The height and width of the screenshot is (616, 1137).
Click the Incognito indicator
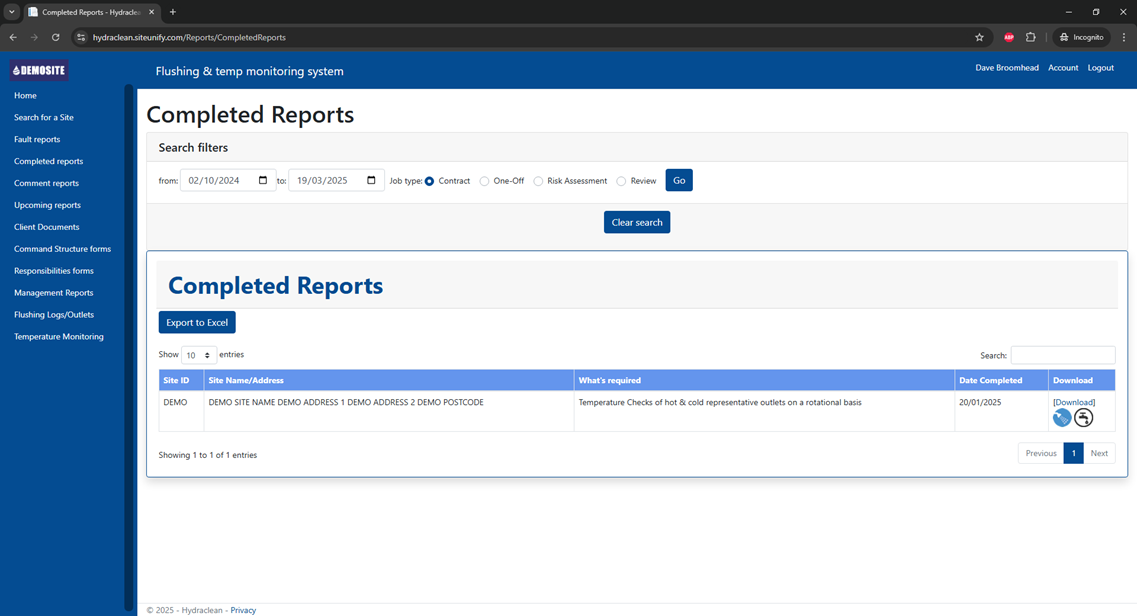pyautogui.click(x=1081, y=38)
